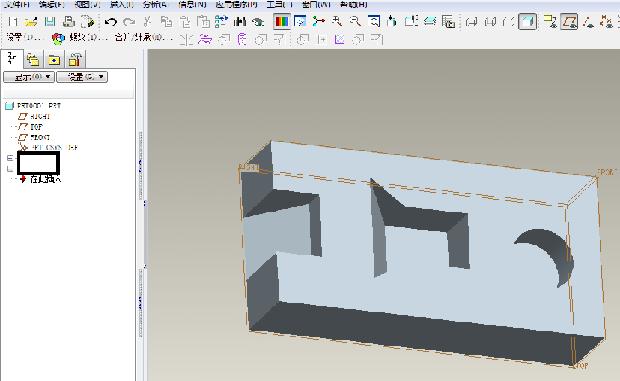
Task: Open the 分析 menu
Action: point(155,4)
